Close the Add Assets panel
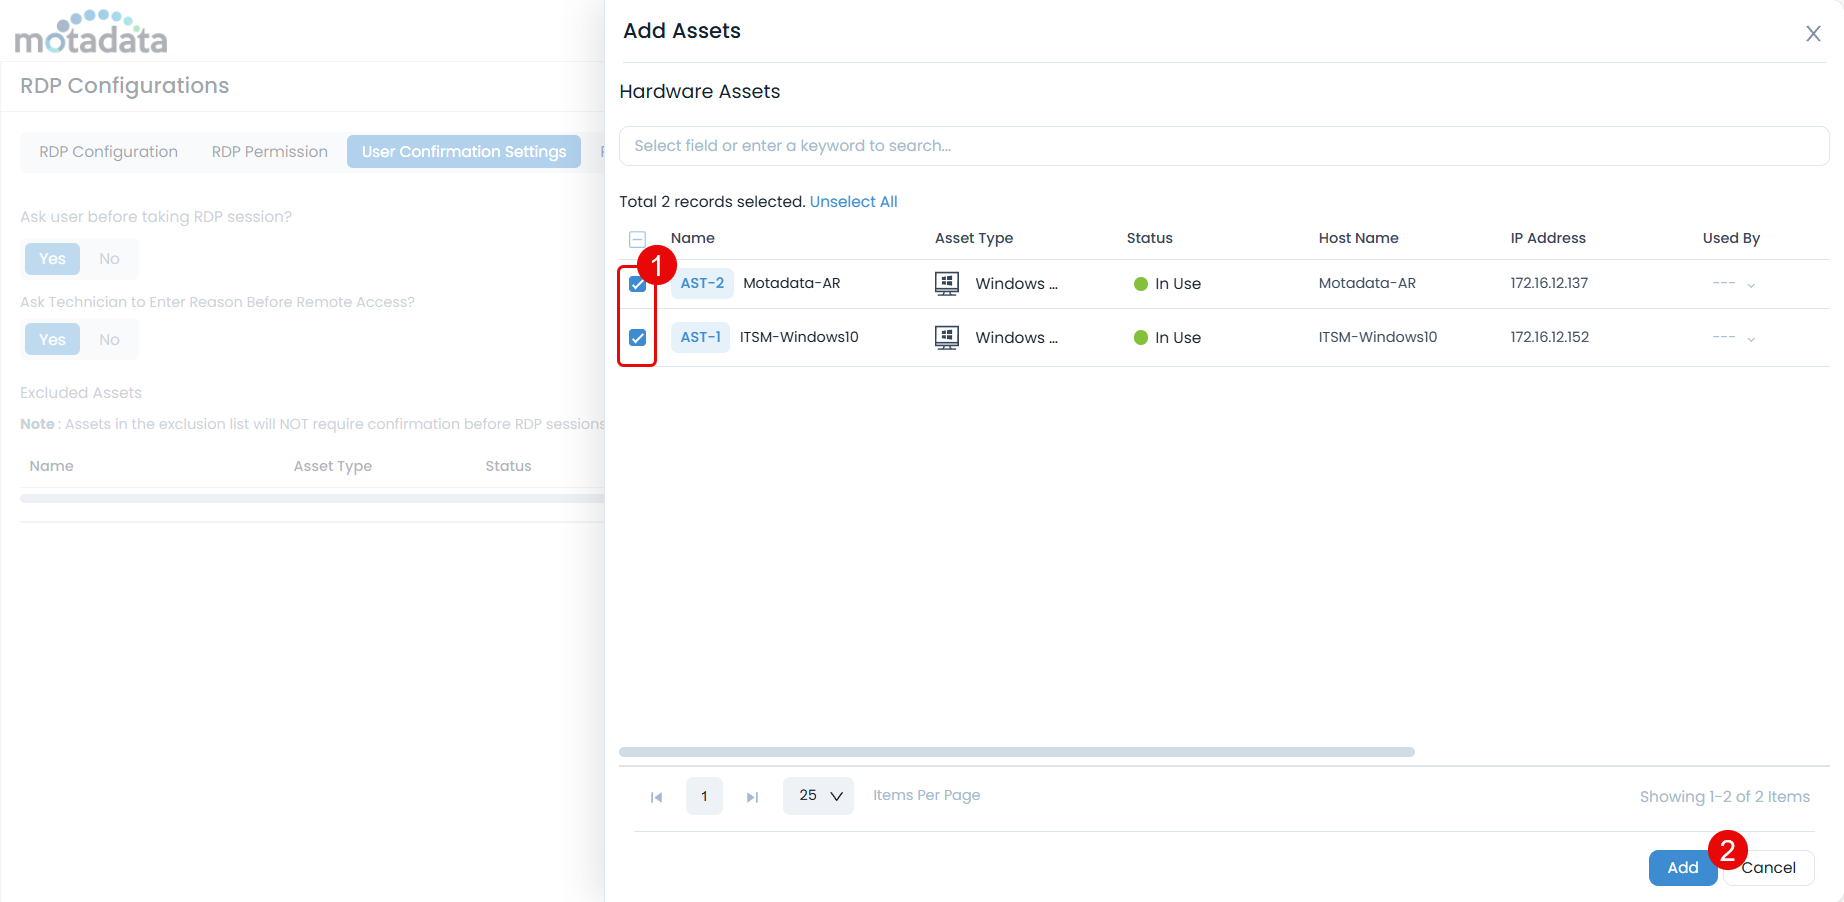 click(1812, 34)
